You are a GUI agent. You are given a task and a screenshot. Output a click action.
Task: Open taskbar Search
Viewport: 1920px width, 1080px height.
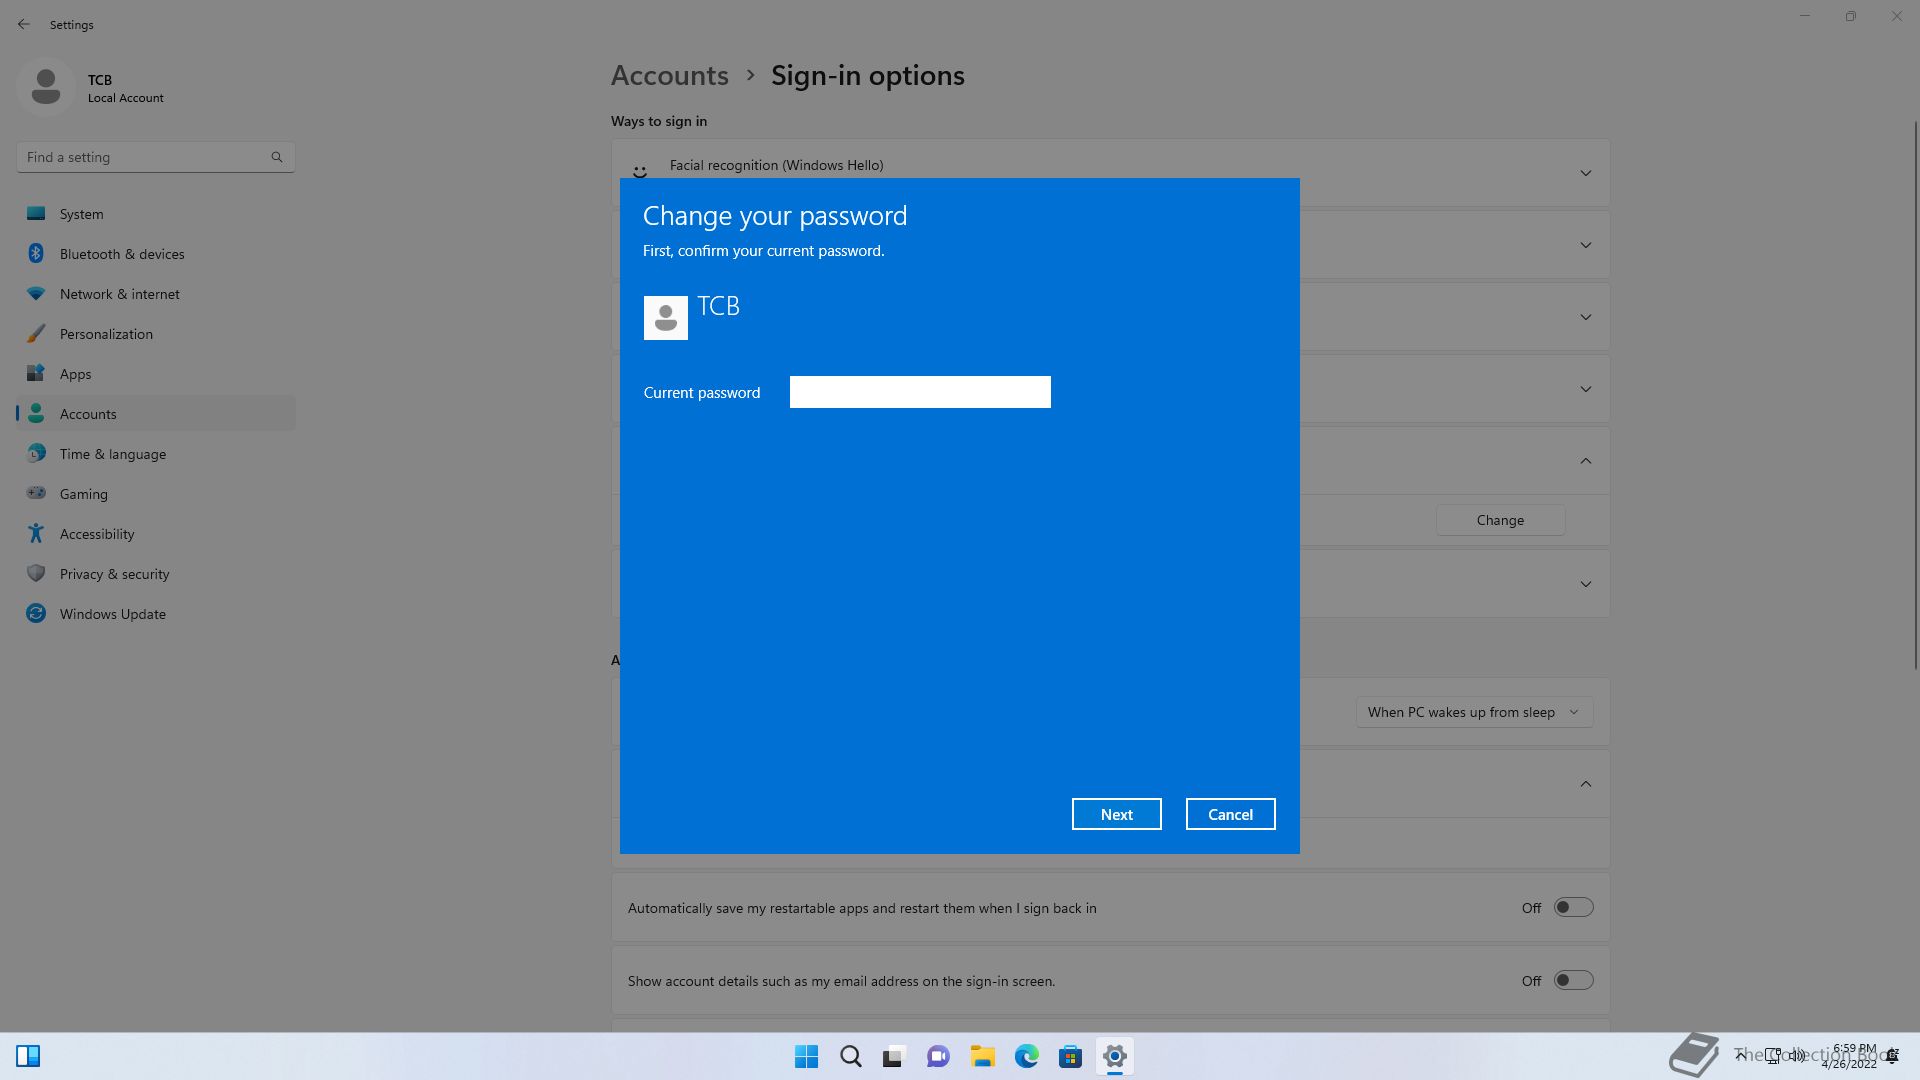coord(851,1056)
